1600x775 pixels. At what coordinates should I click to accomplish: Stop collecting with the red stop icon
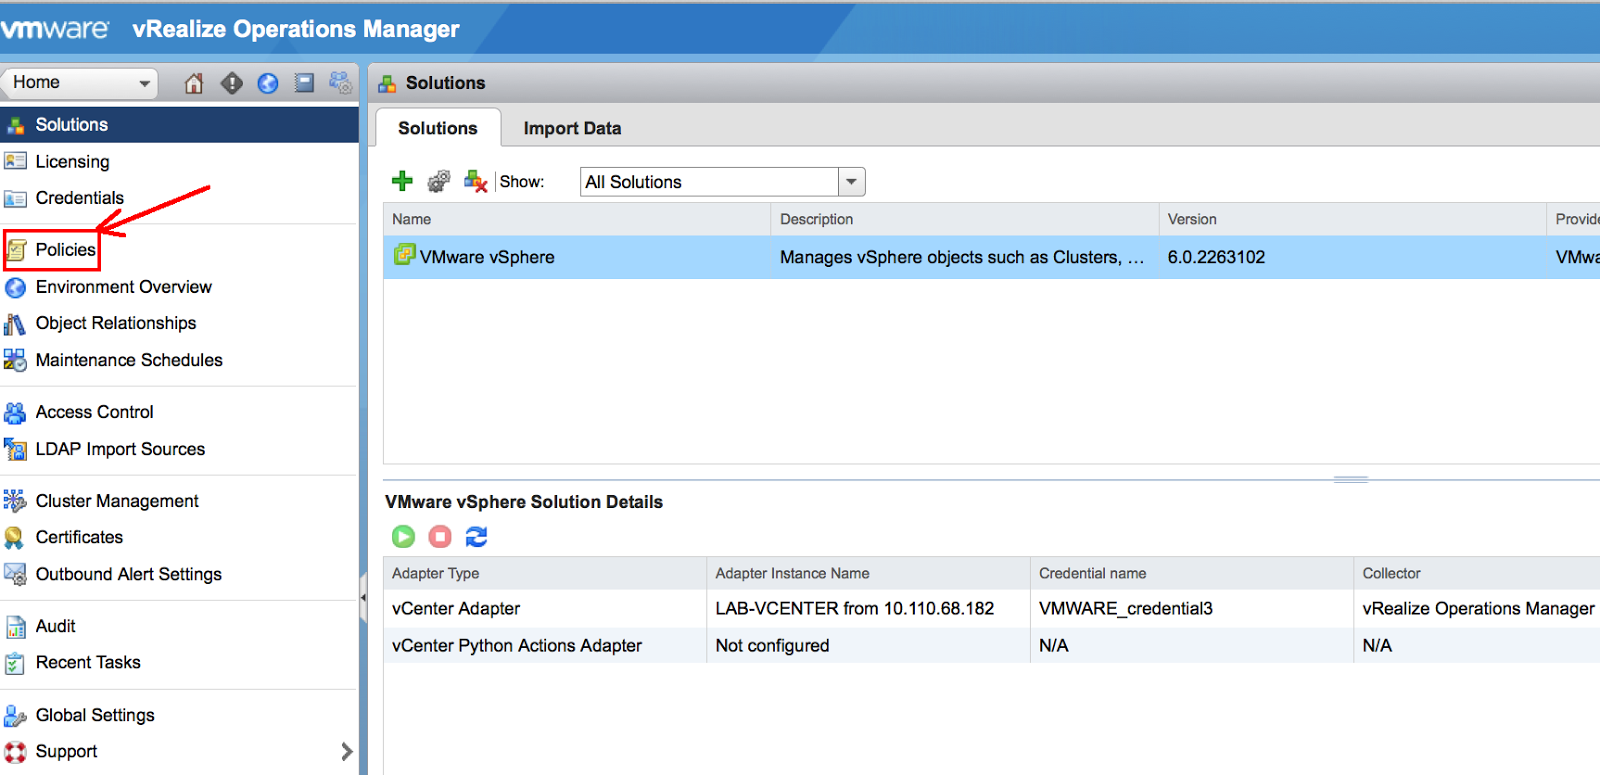(440, 537)
